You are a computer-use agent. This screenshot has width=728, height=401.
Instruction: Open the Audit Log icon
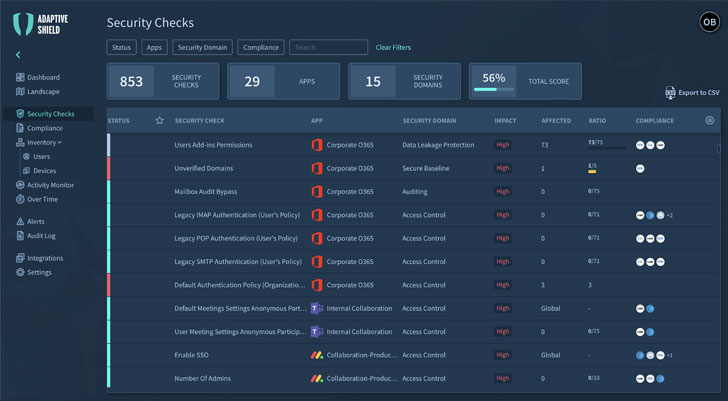coord(19,236)
